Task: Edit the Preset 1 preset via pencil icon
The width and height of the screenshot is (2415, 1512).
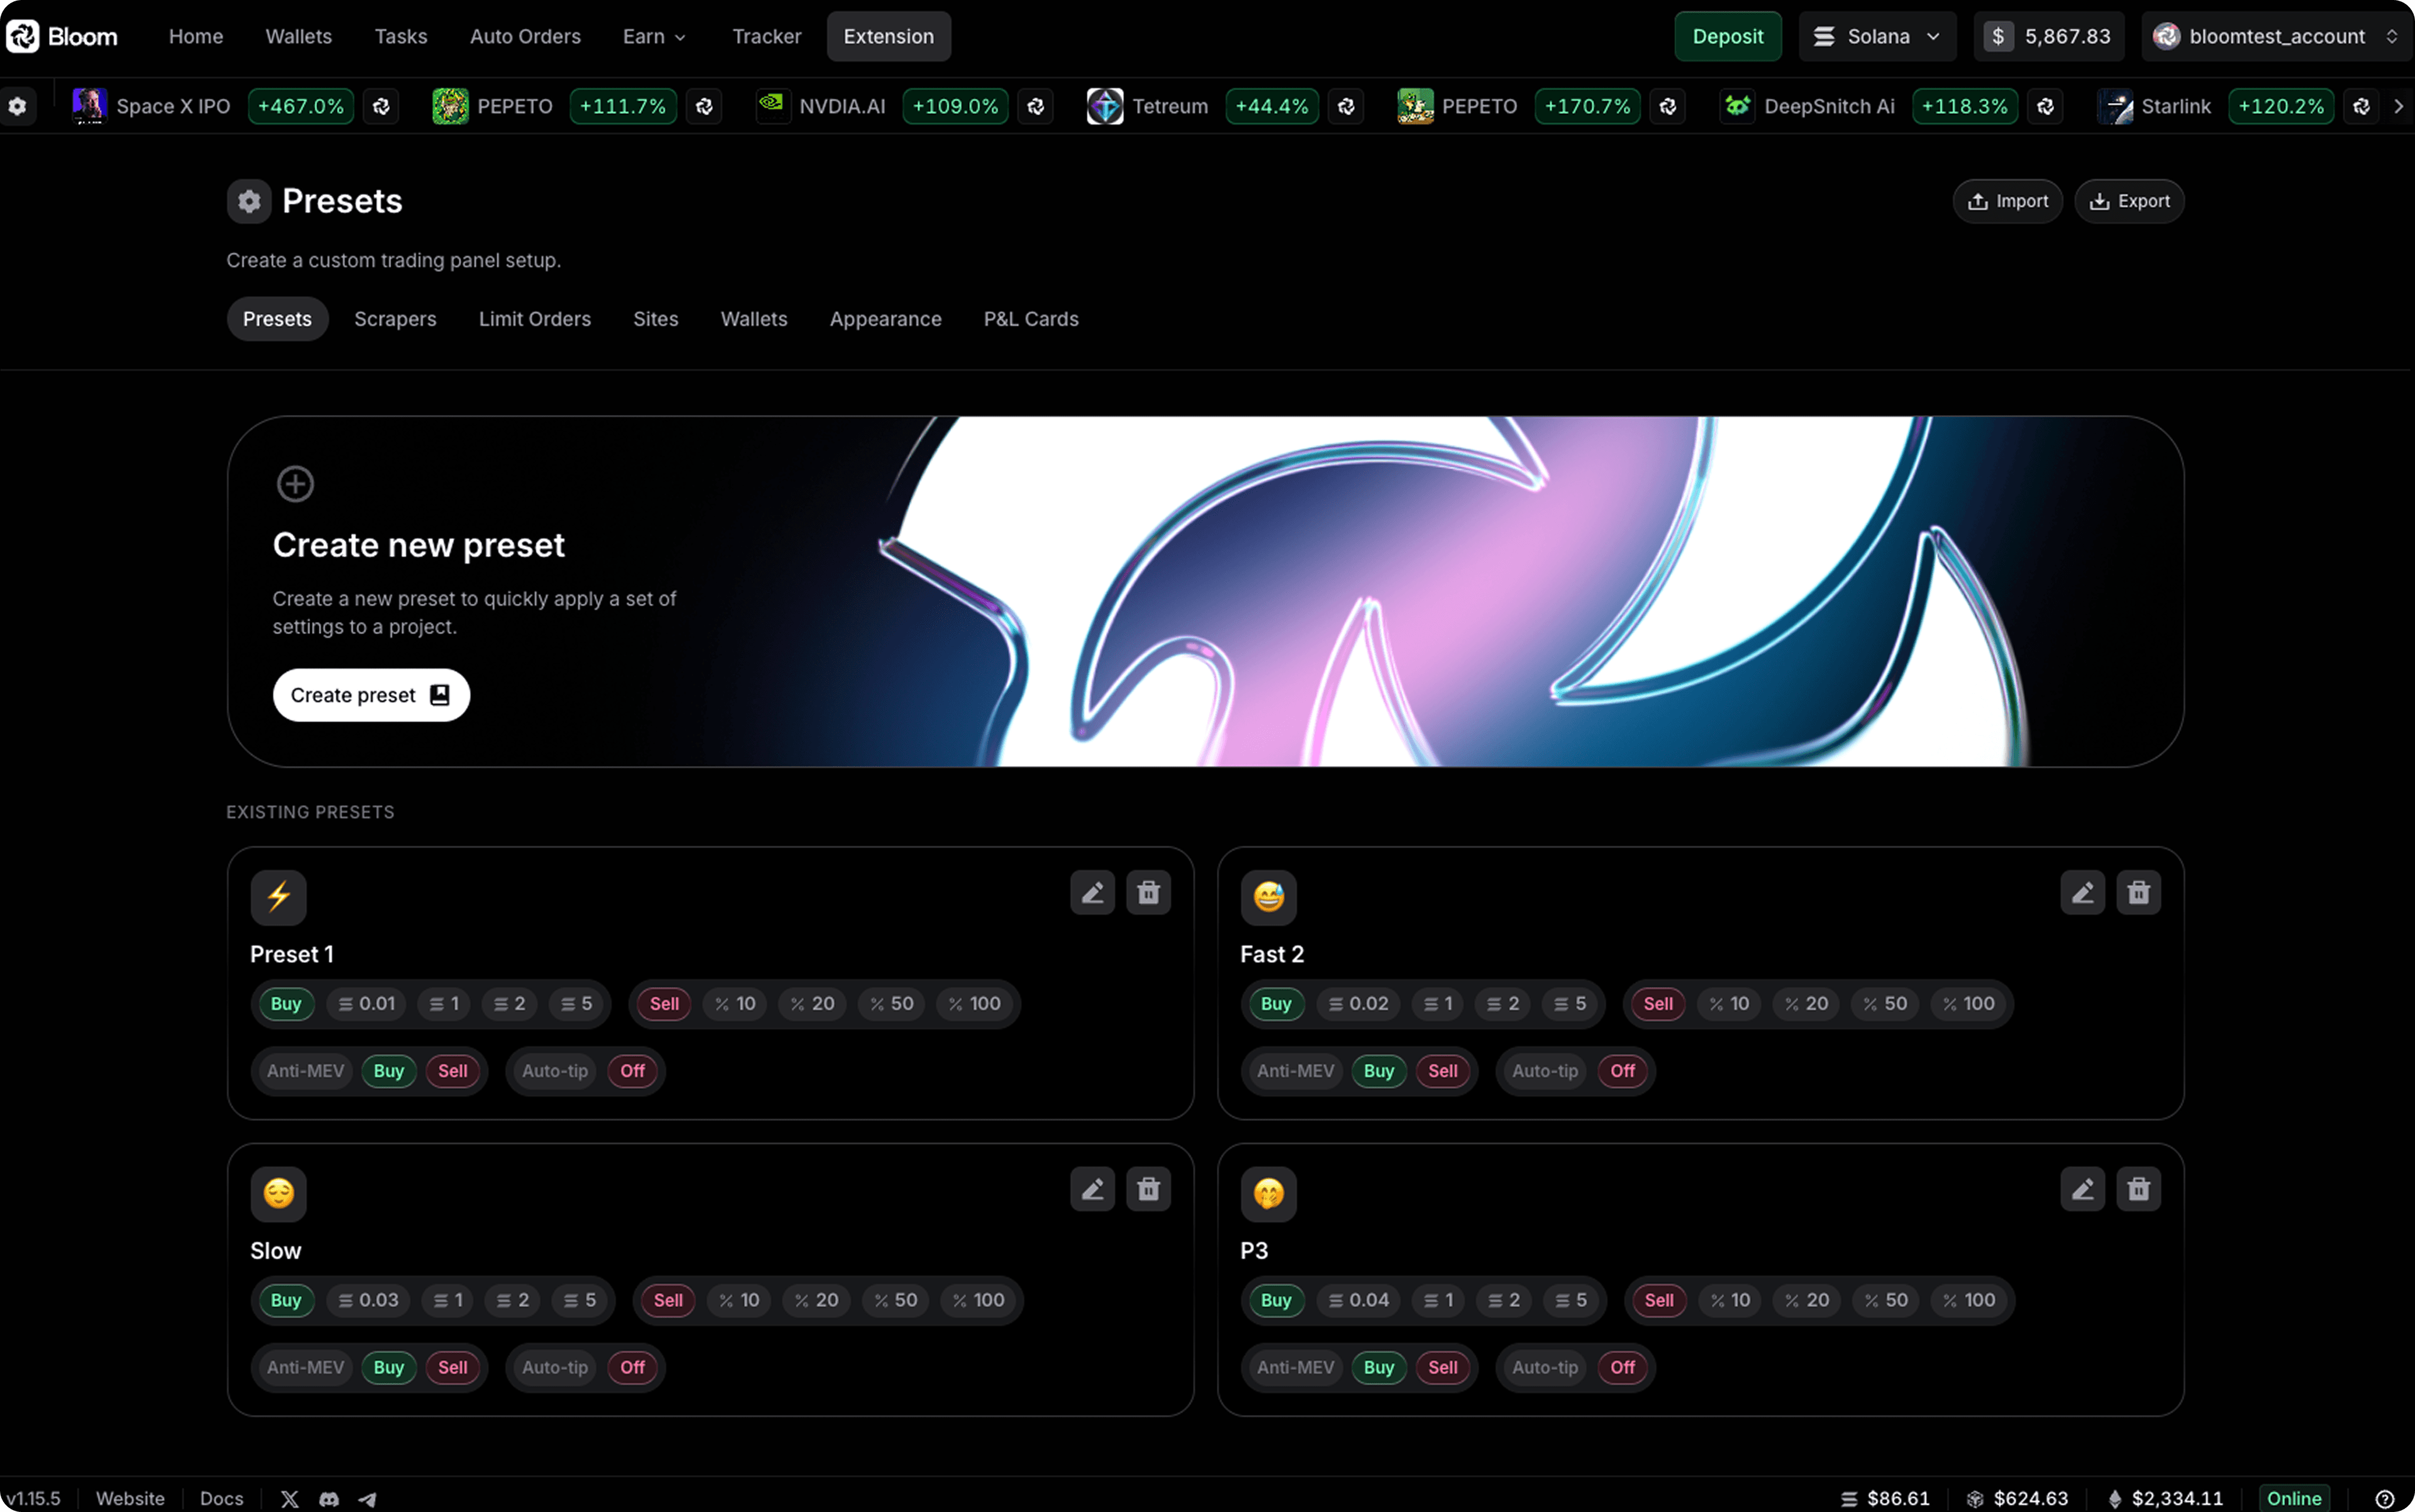Action: coord(1091,892)
